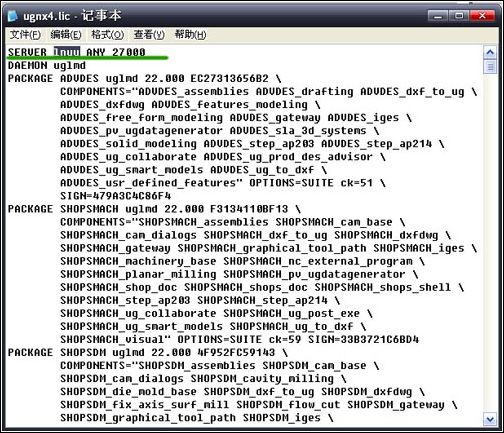The height and width of the screenshot is (433, 504).
Task: Click the scrollbar down arrow
Action: click(490, 419)
